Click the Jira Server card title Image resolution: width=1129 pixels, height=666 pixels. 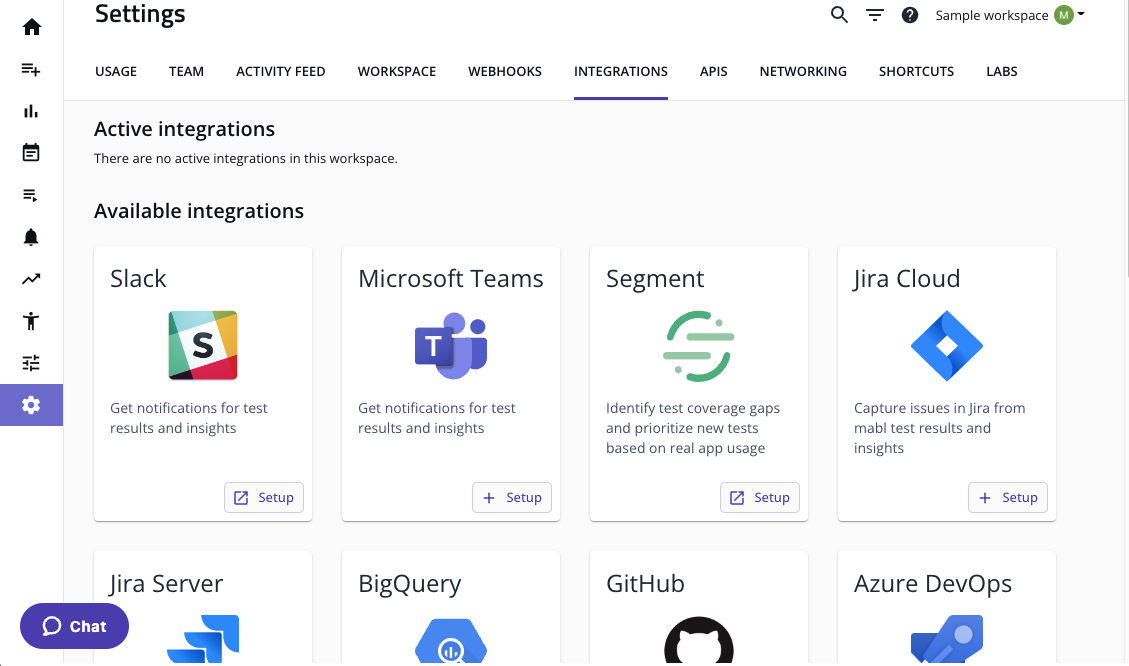pyautogui.click(x=166, y=583)
